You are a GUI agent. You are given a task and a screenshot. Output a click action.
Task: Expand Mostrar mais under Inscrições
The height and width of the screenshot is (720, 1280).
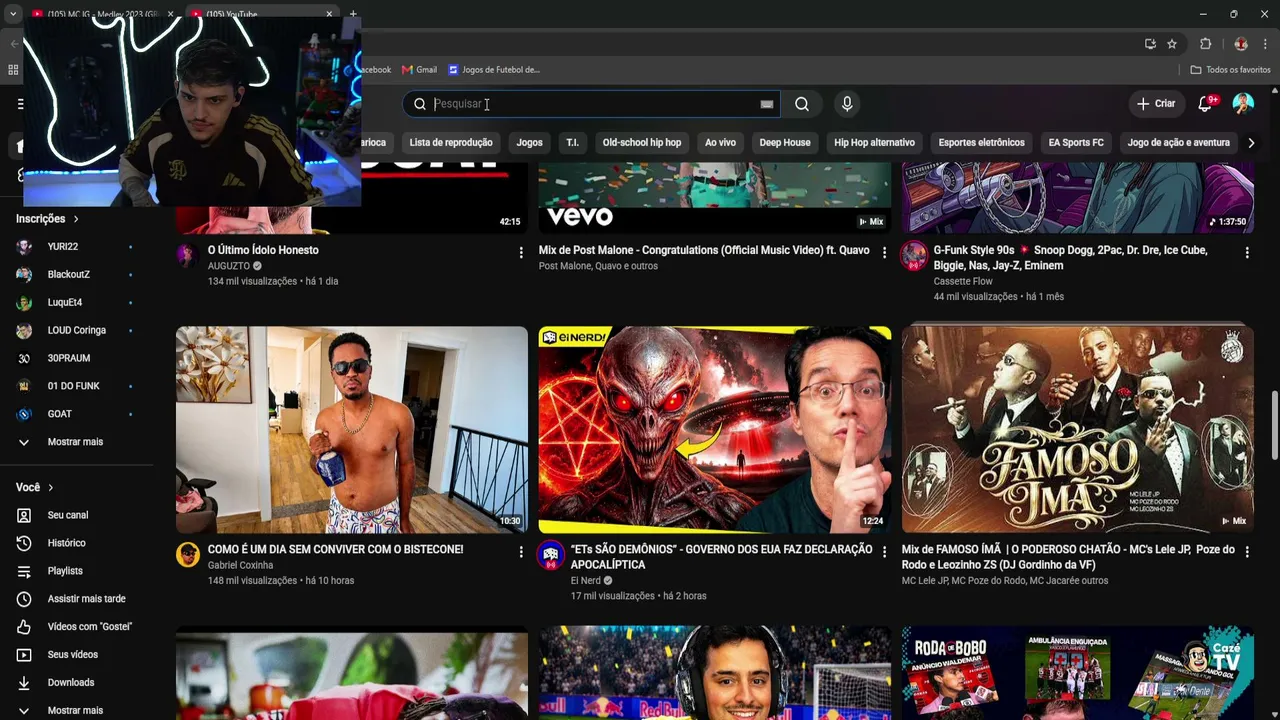click(76, 442)
